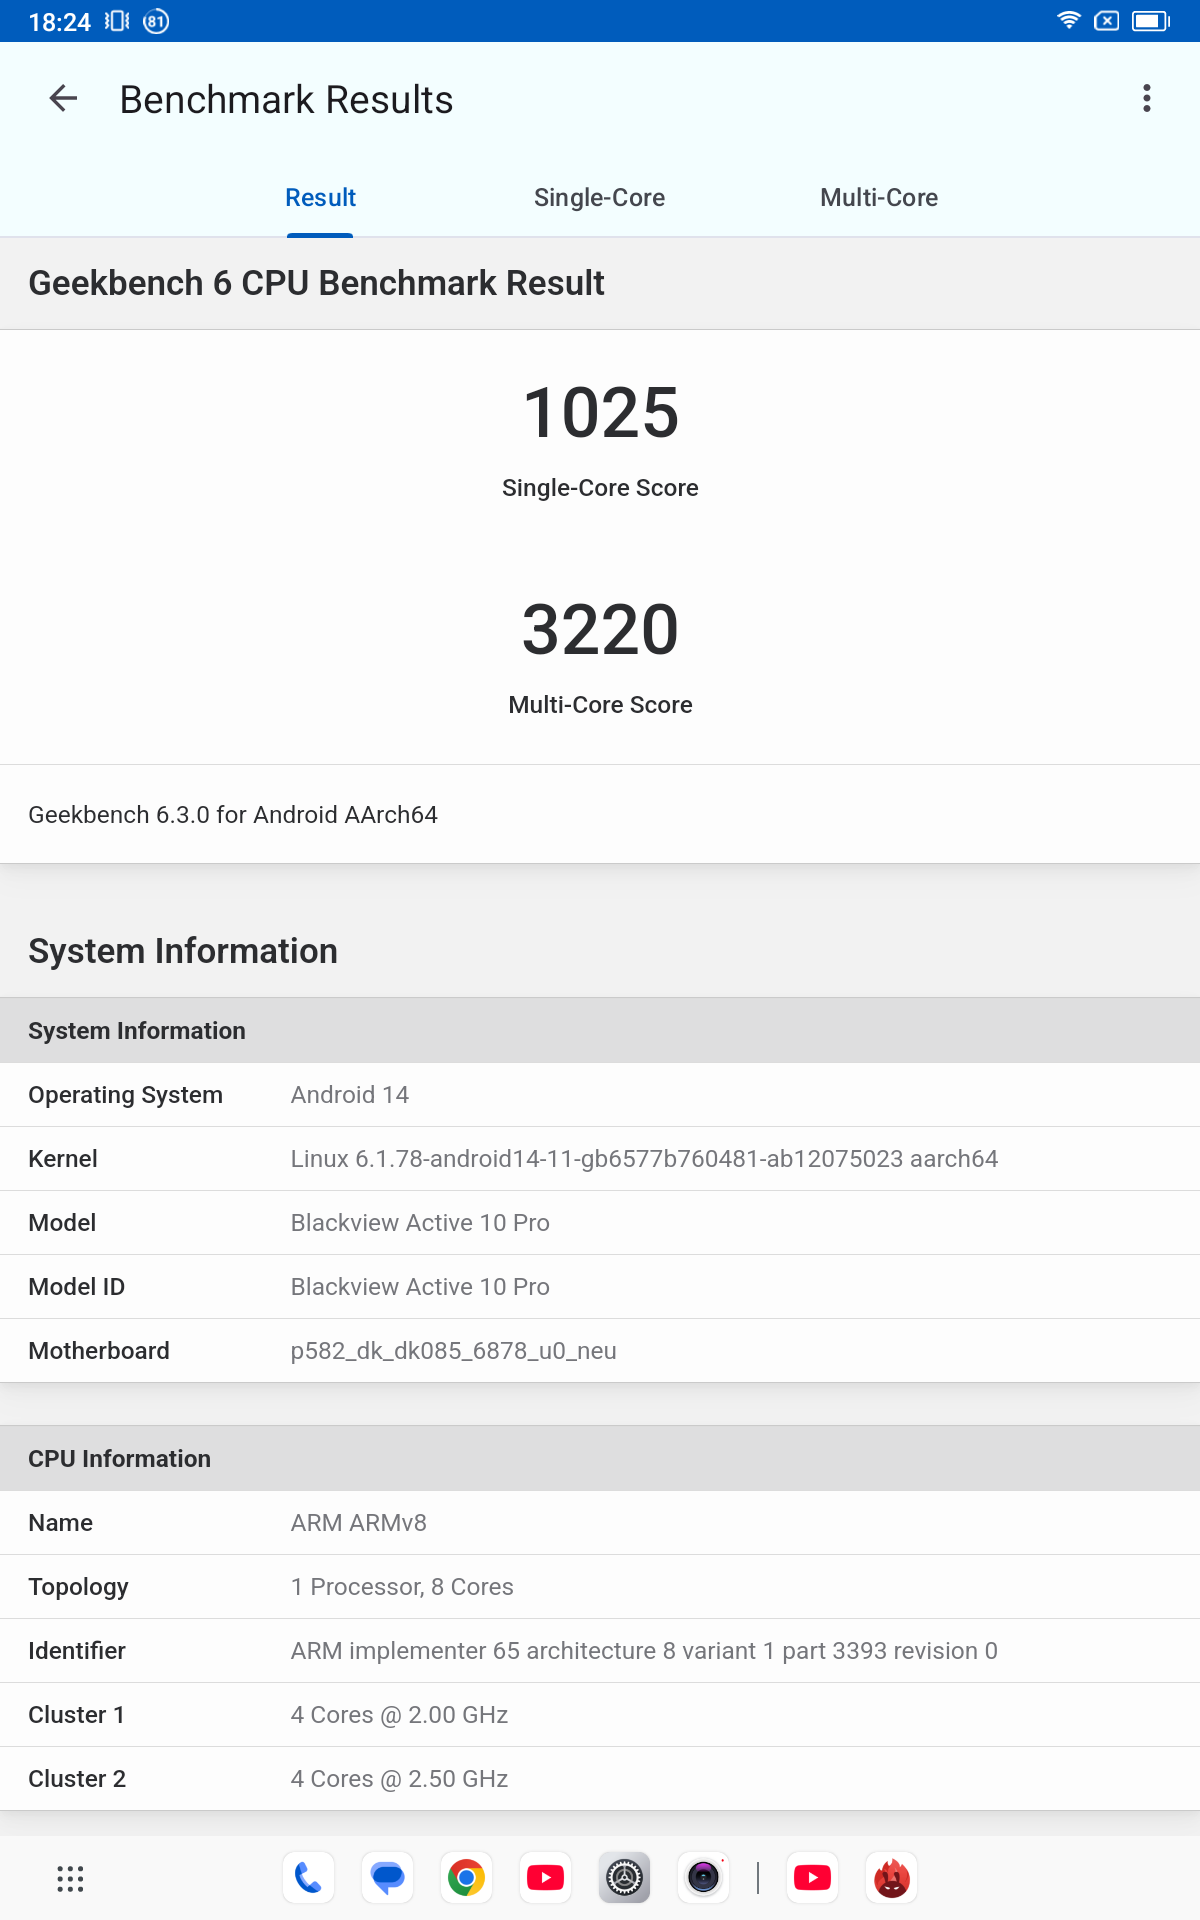The height and width of the screenshot is (1920, 1200).
Task: Tap the Topology value 1 Processor, 8 Cores
Action: coord(402,1587)
